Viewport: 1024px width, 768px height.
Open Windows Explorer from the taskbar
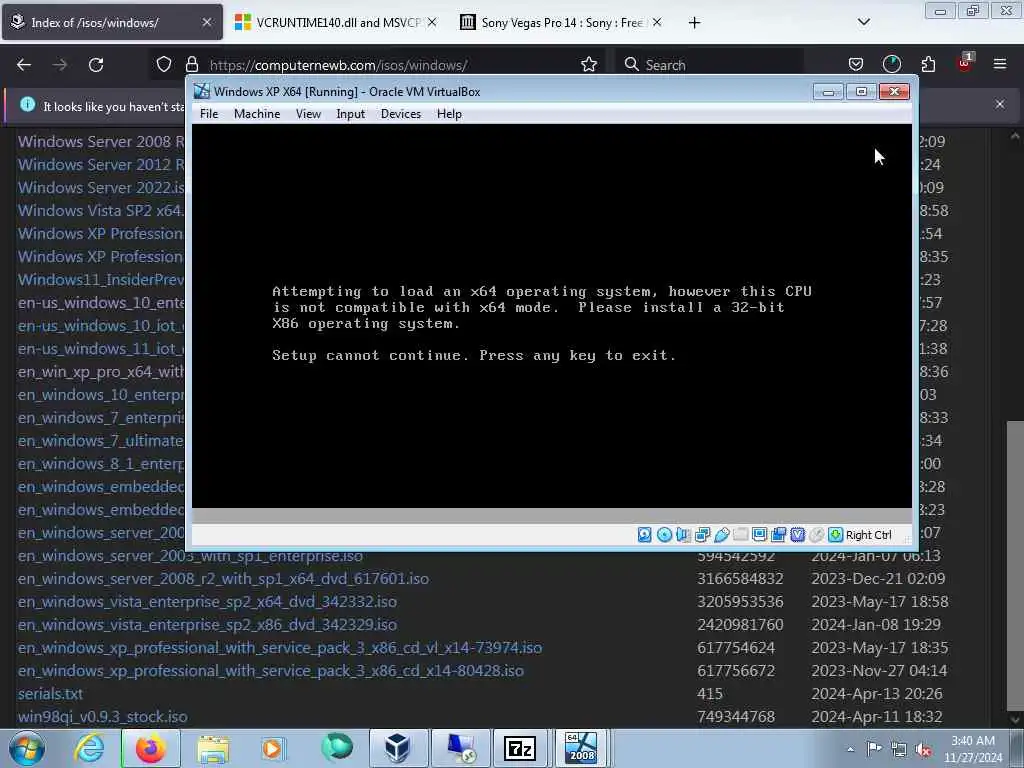tap(213, 748)
